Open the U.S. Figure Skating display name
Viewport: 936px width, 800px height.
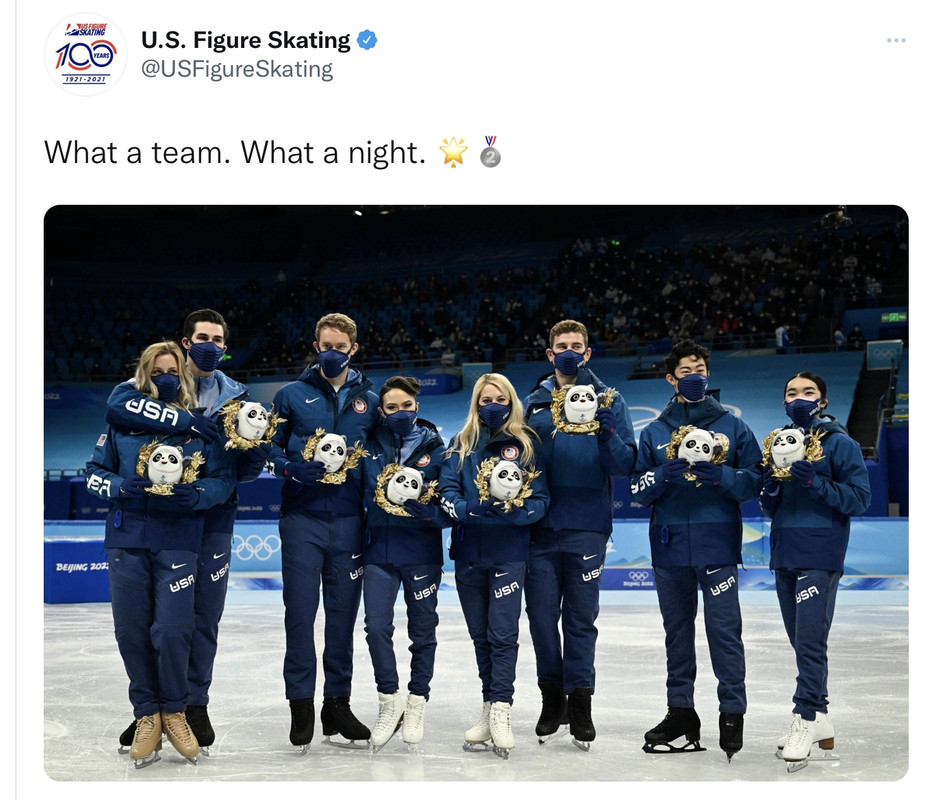coord(245,40)
